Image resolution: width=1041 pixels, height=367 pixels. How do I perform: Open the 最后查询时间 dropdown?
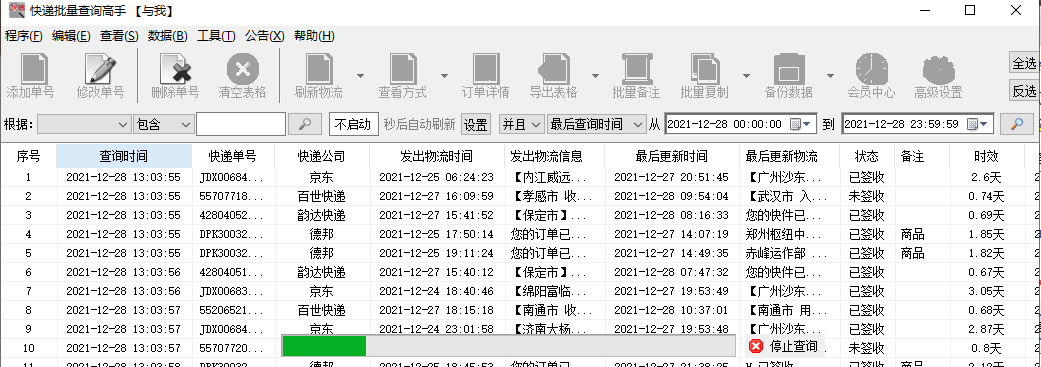596,124
